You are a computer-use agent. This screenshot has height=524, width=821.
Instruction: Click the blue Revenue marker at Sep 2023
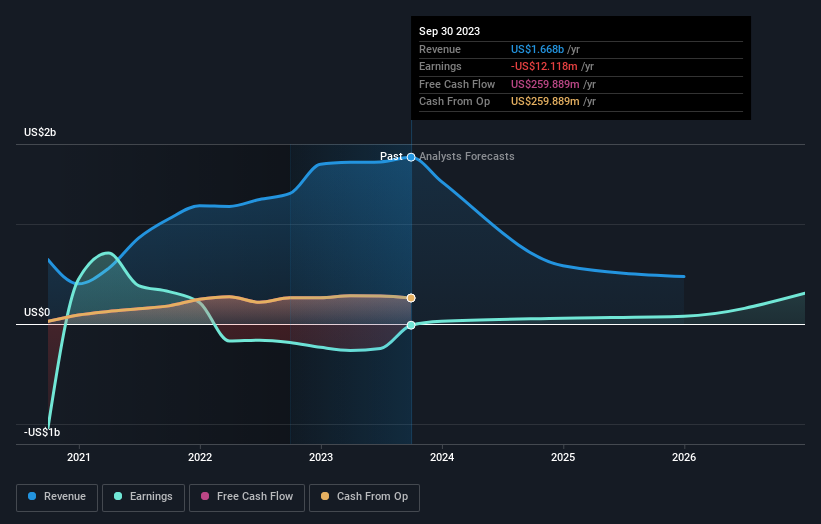click(x=412, y=157)
